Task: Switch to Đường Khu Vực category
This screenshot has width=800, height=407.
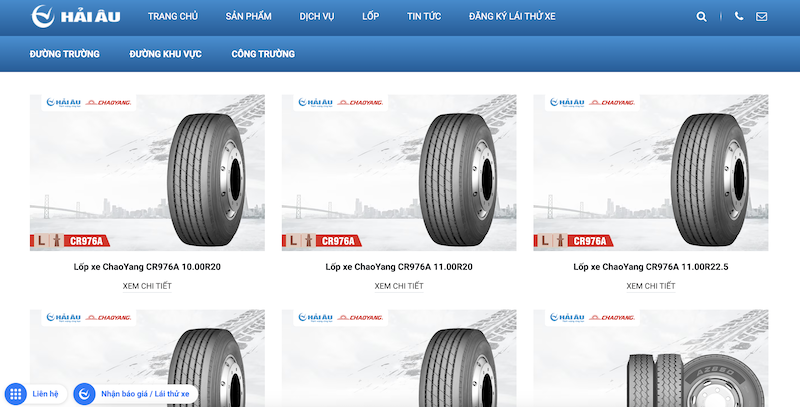Action: coord(165,54)
